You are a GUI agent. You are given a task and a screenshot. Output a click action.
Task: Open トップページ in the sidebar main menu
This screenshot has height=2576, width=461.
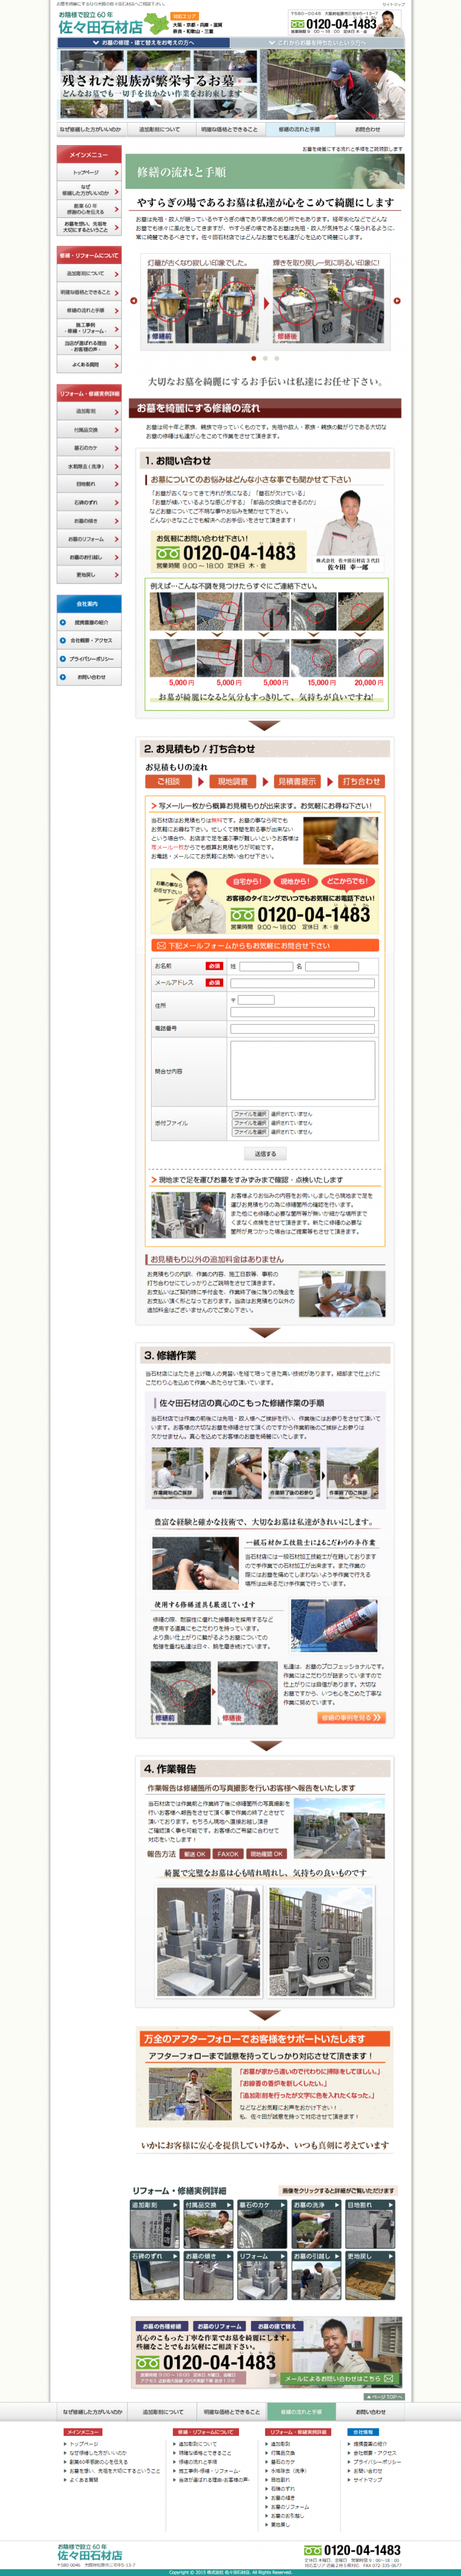[88, 172]
